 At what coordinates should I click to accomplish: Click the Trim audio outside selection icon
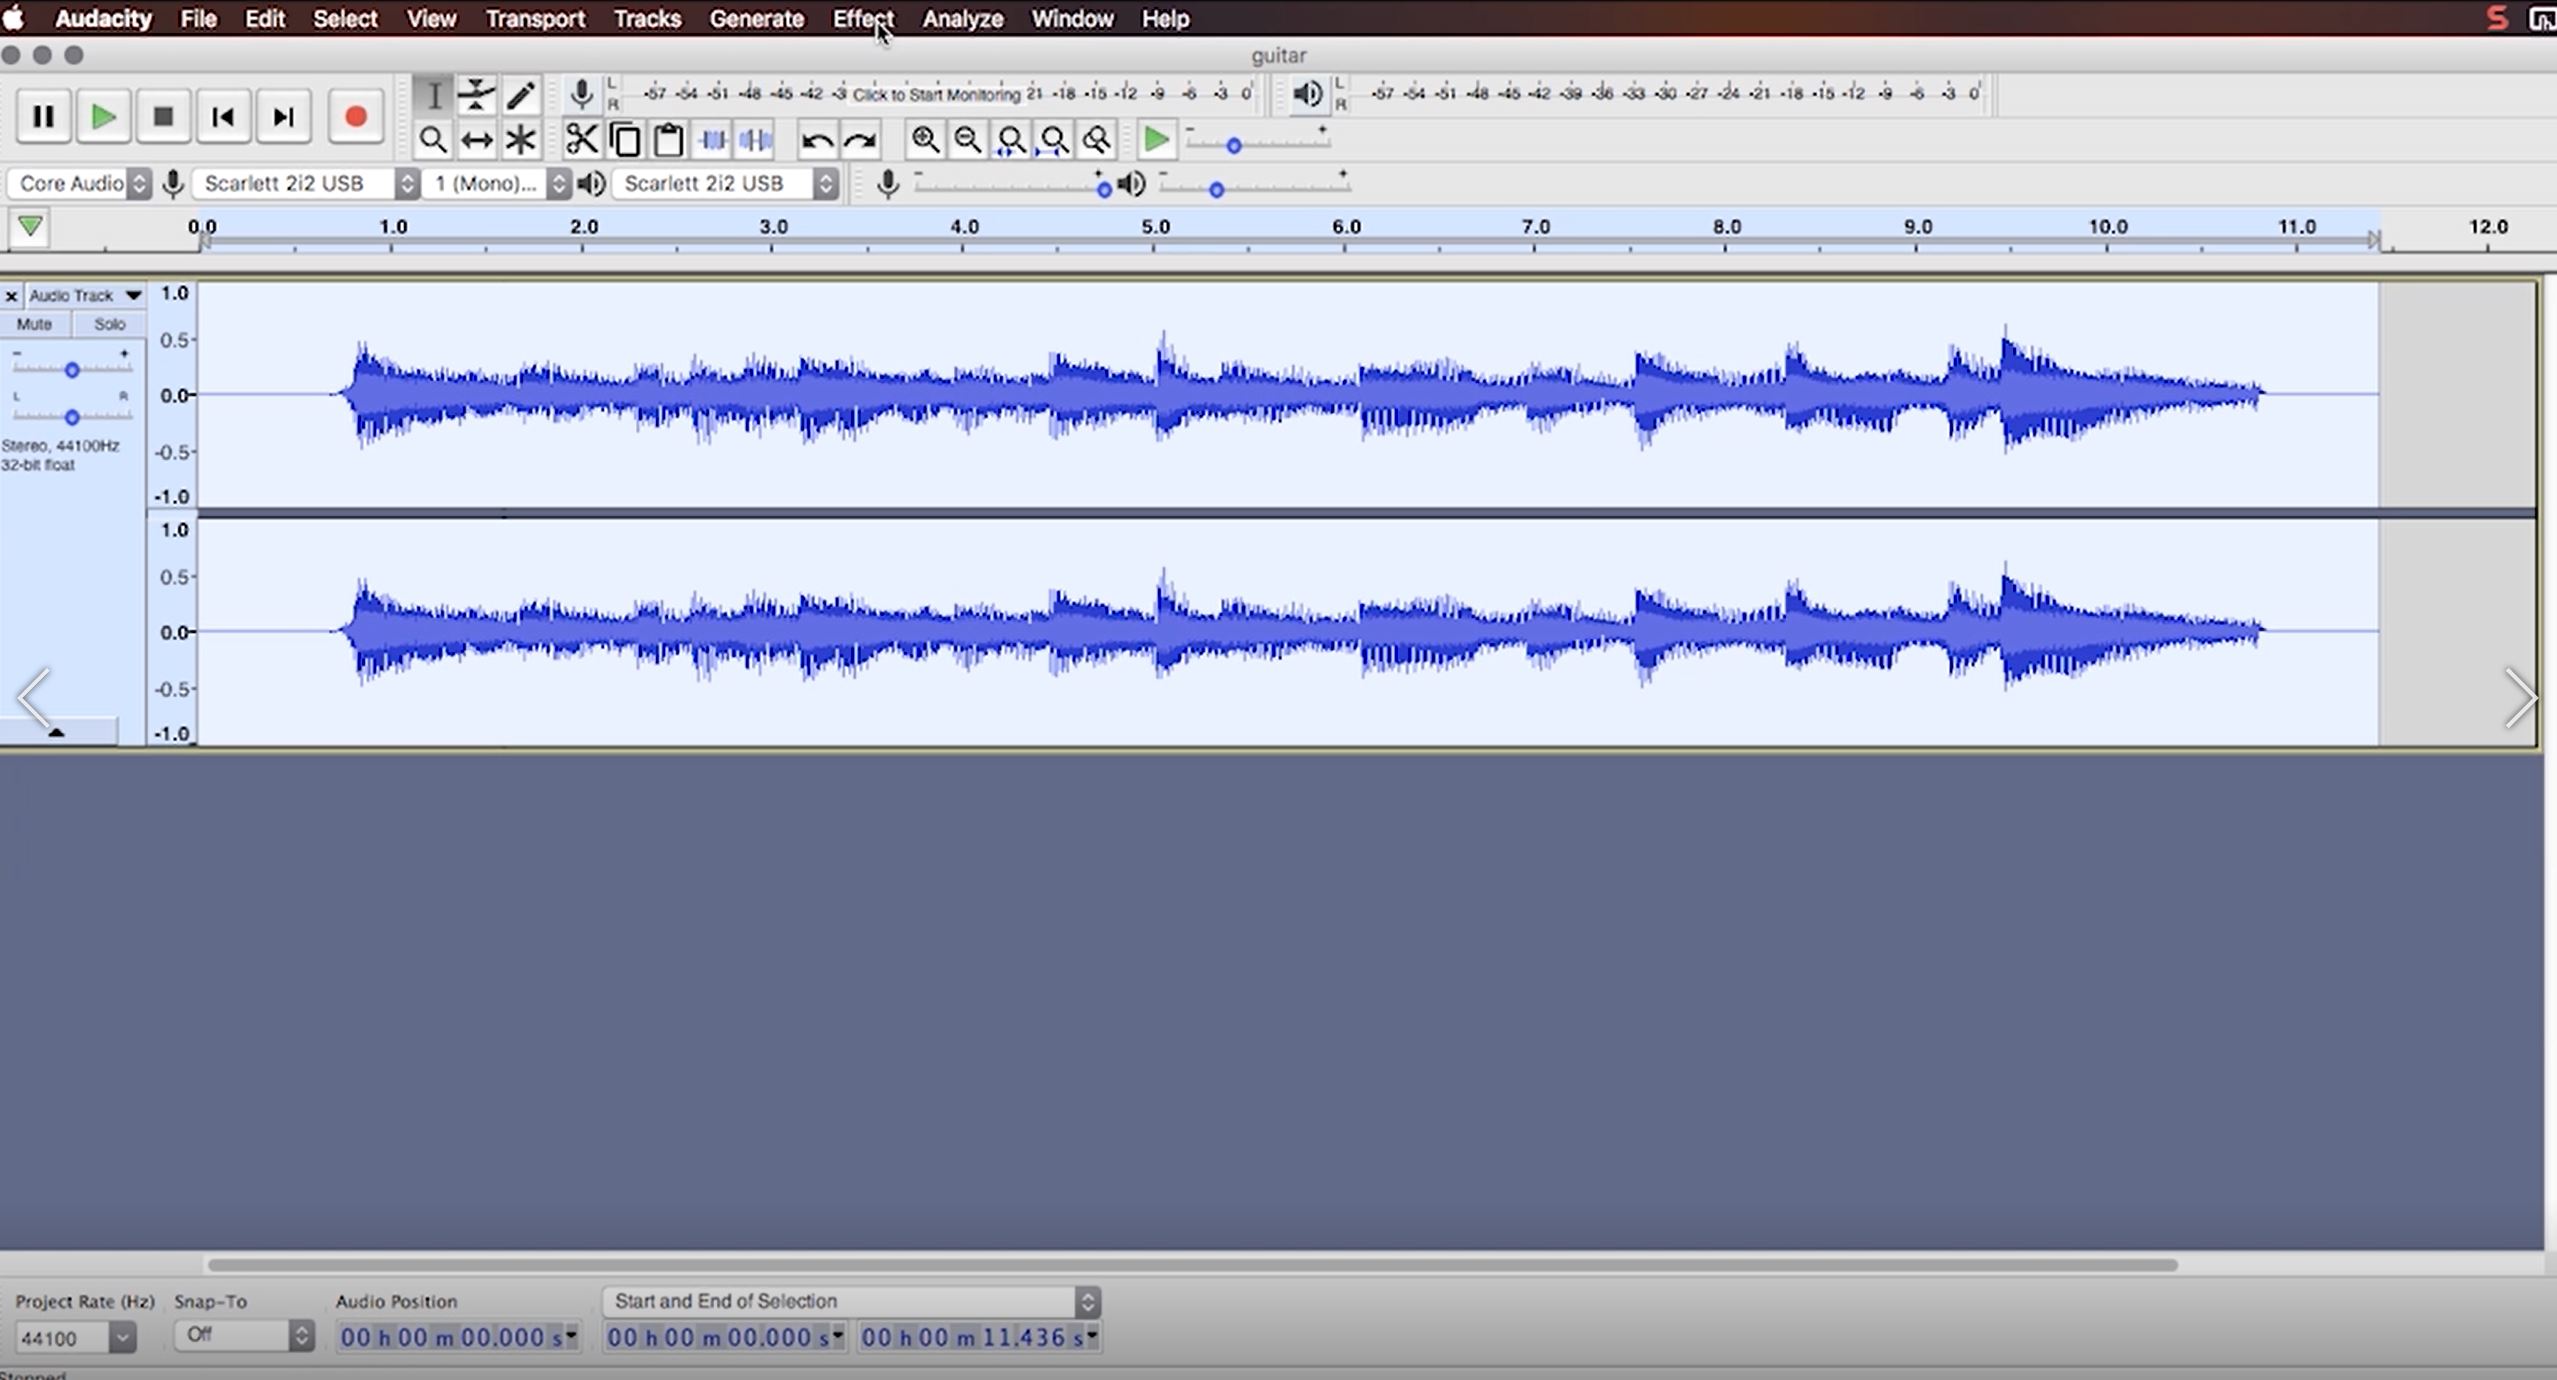(712, 140)
